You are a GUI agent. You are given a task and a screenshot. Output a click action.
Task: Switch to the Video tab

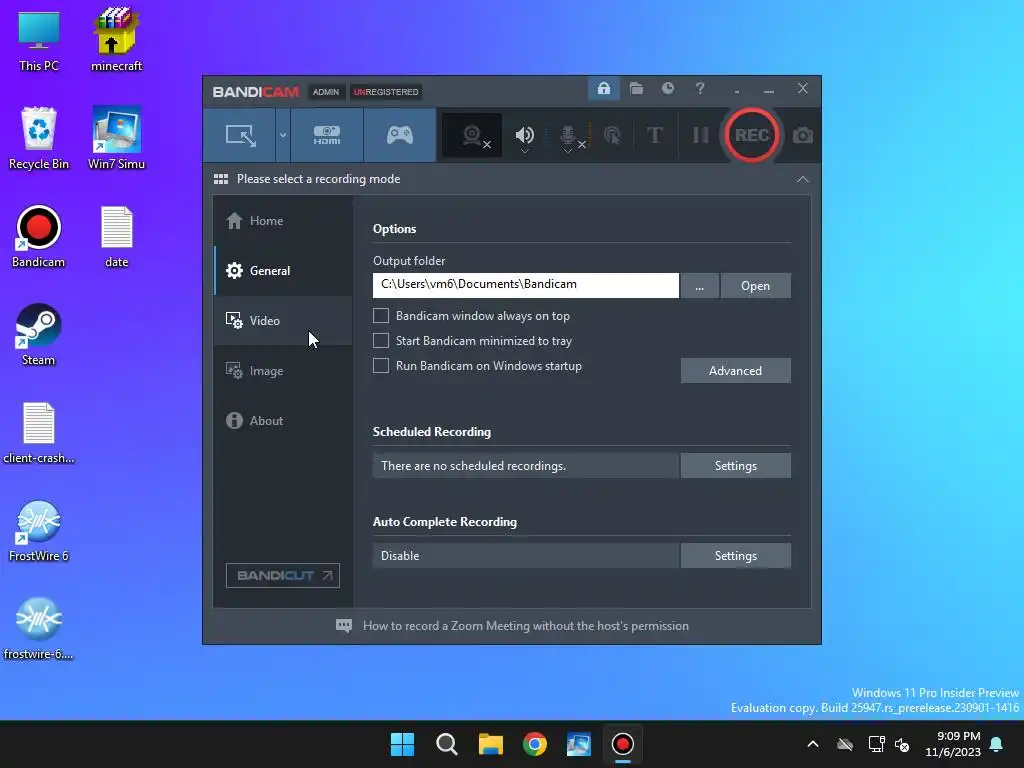[283, 321]
